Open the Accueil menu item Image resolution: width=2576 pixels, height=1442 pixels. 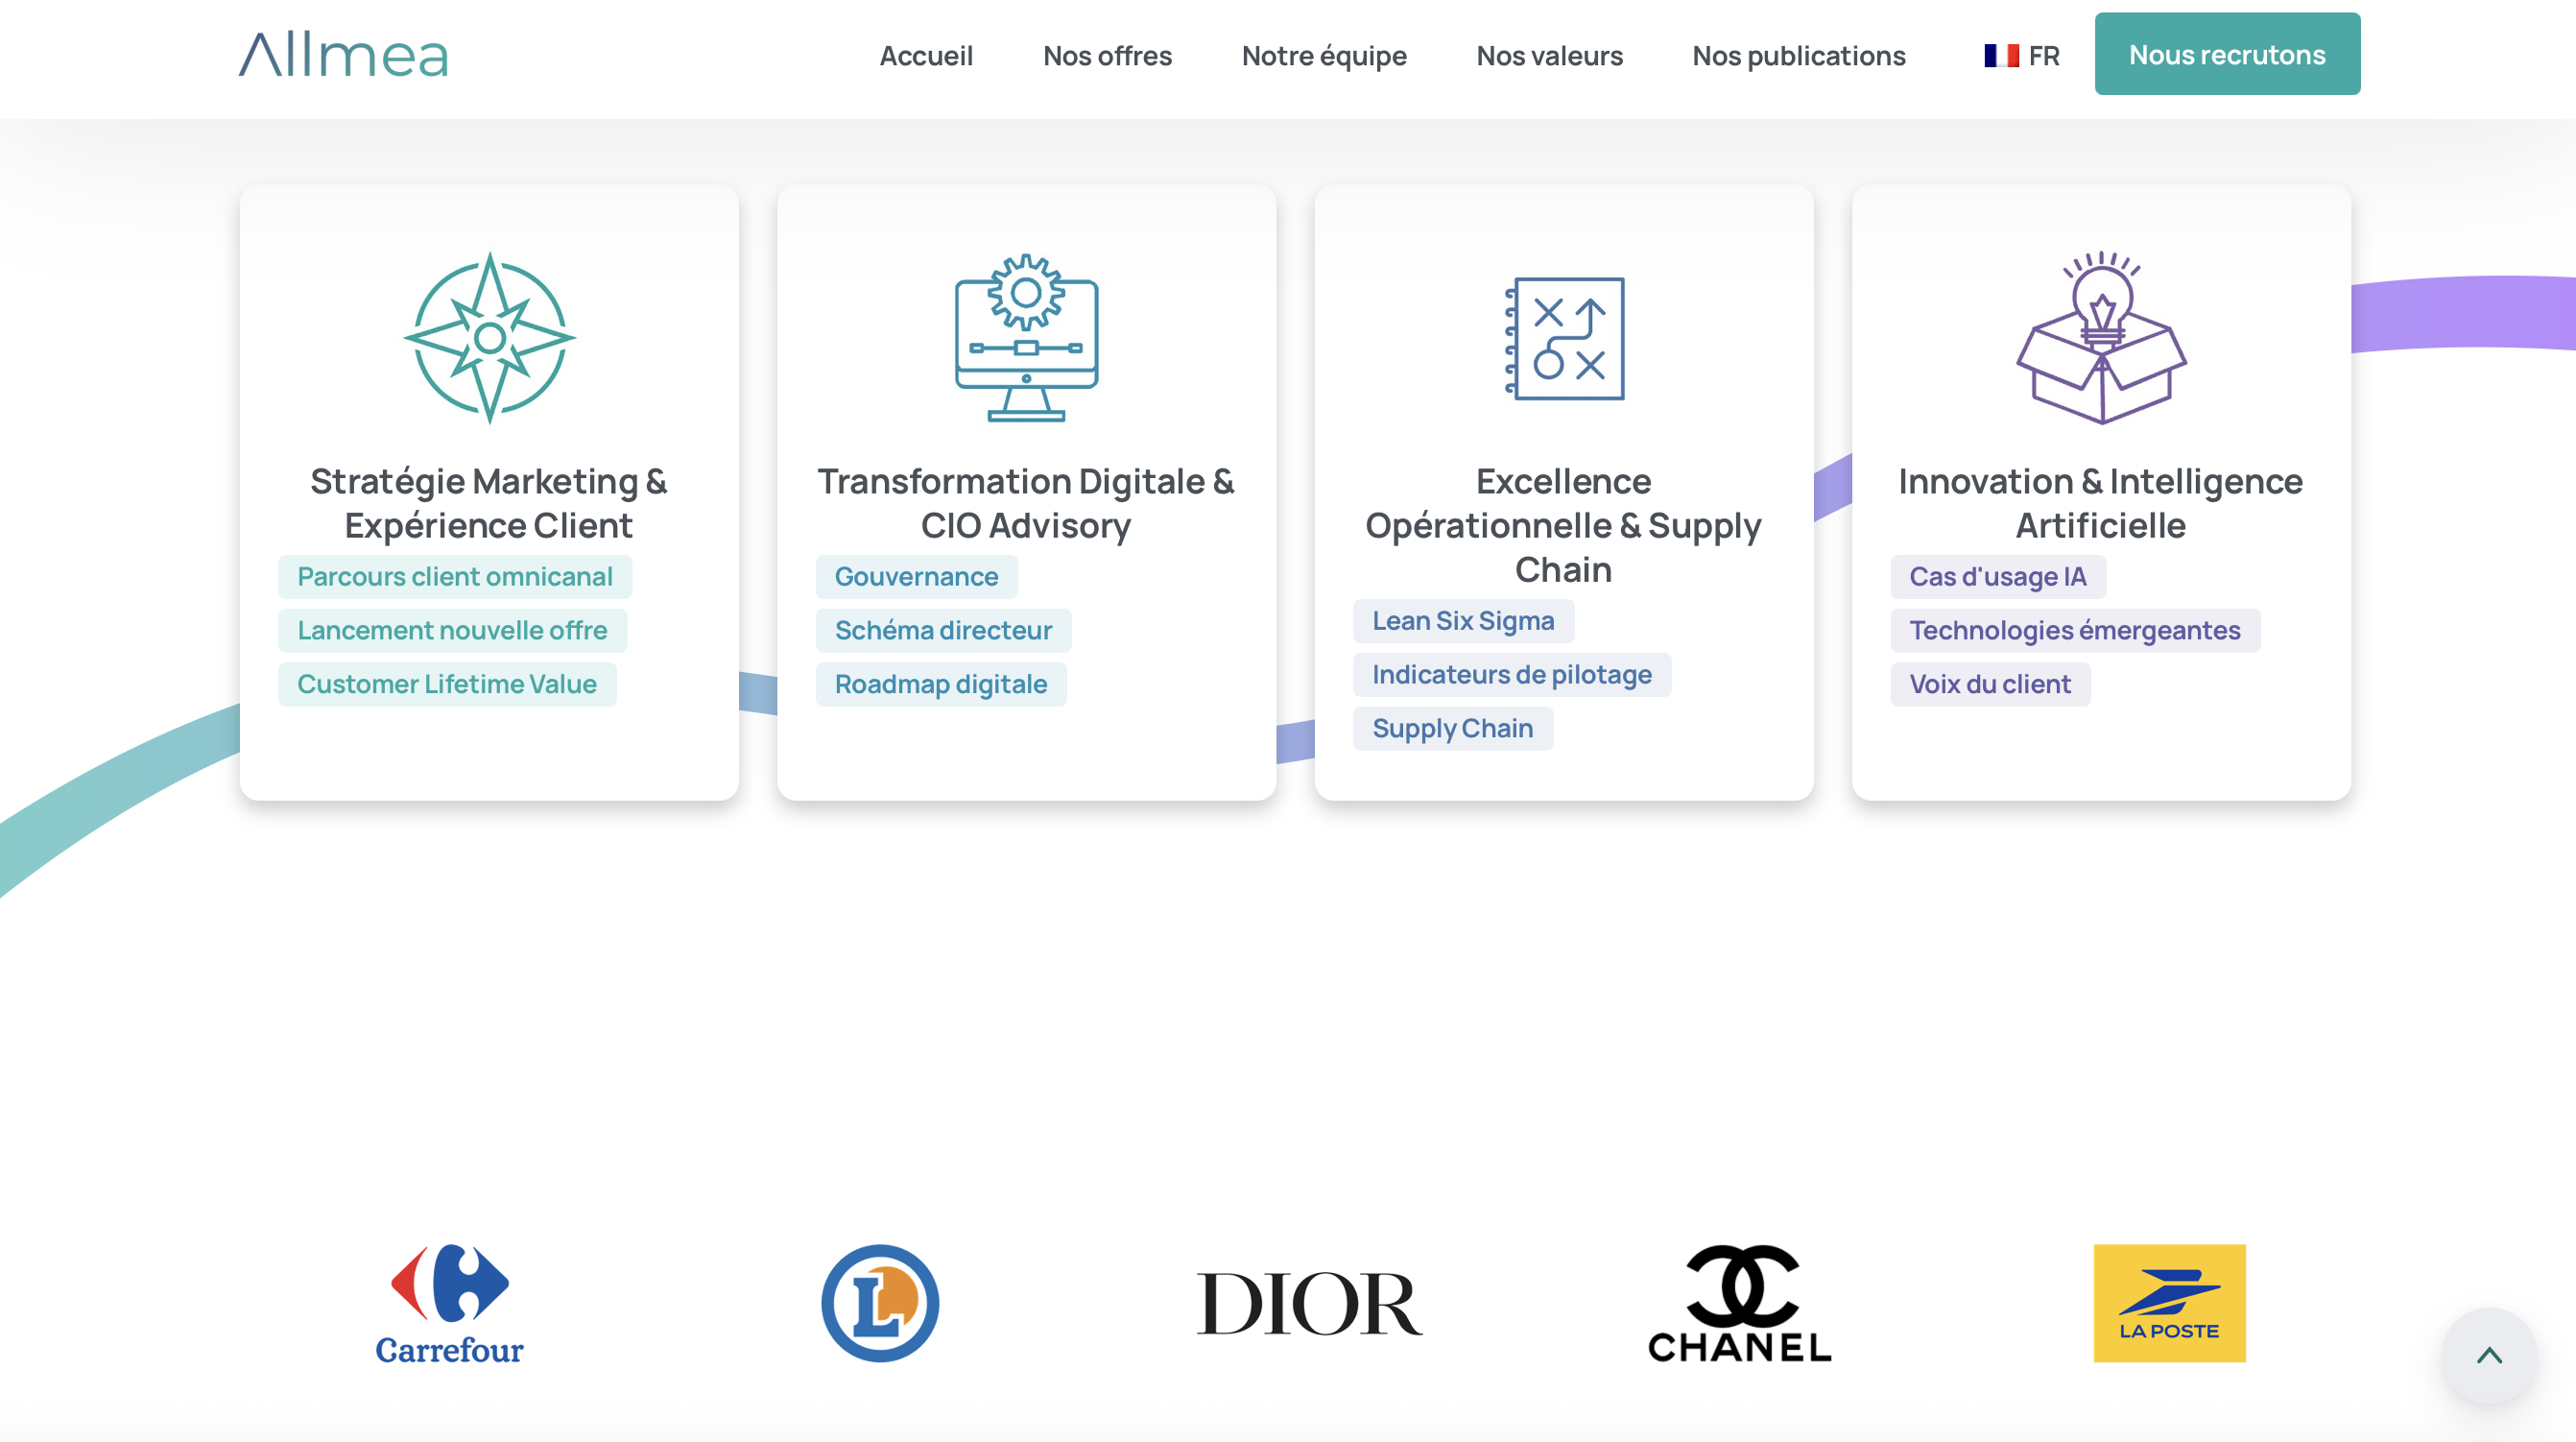tap(926, 56)
